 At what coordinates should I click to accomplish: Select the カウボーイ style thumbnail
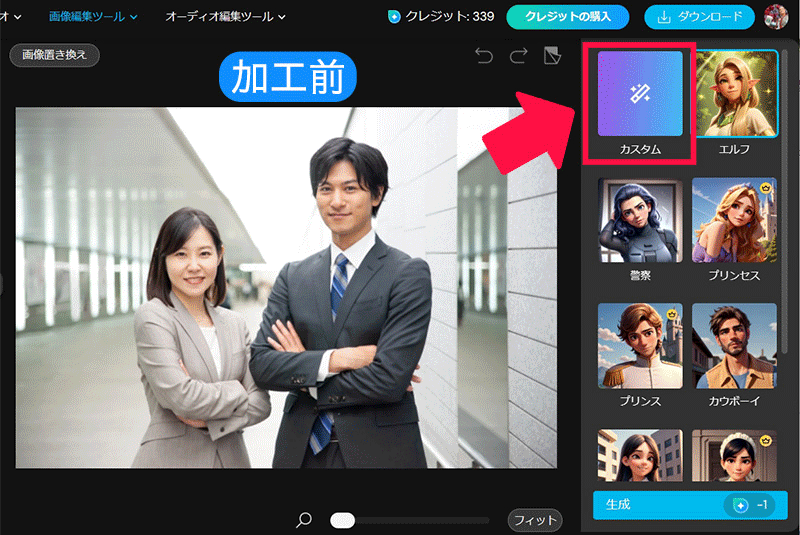tap(735, 346)
